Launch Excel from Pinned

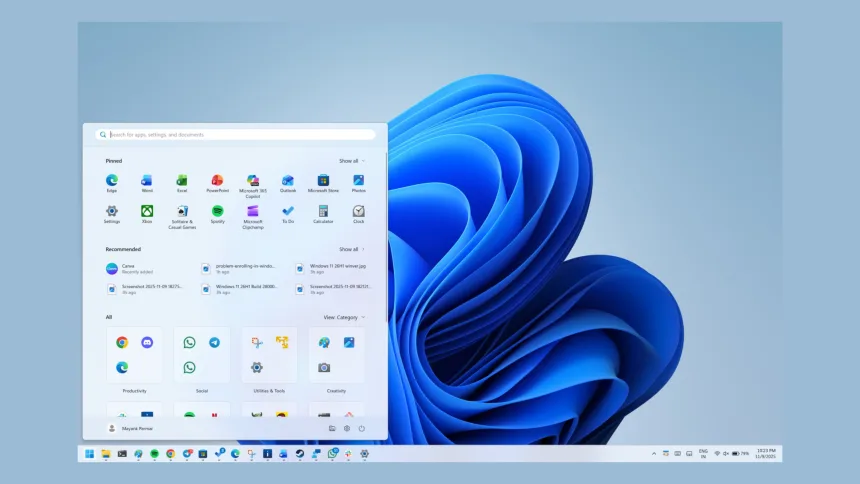point(182,183)
